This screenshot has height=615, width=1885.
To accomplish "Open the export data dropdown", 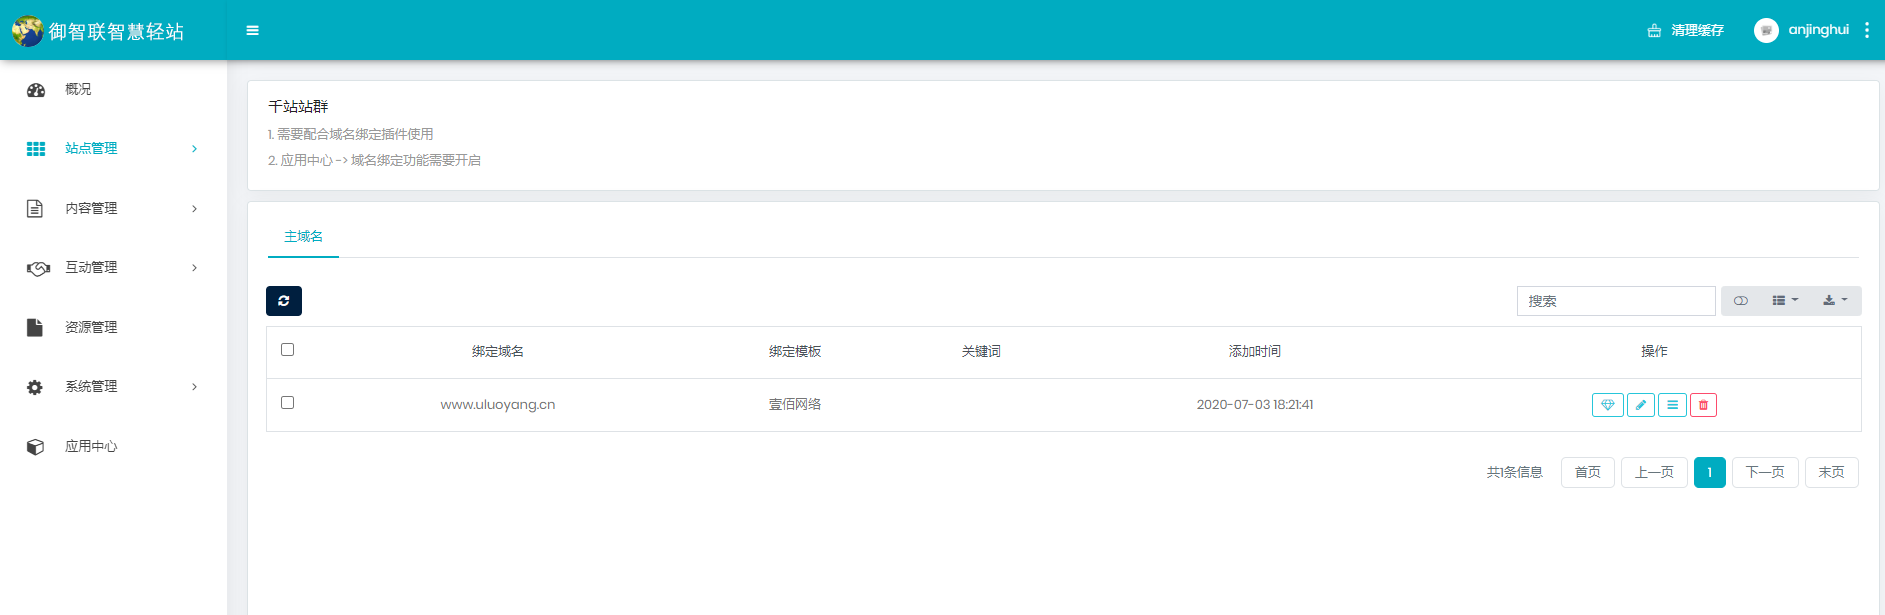I will (1835, 301).
